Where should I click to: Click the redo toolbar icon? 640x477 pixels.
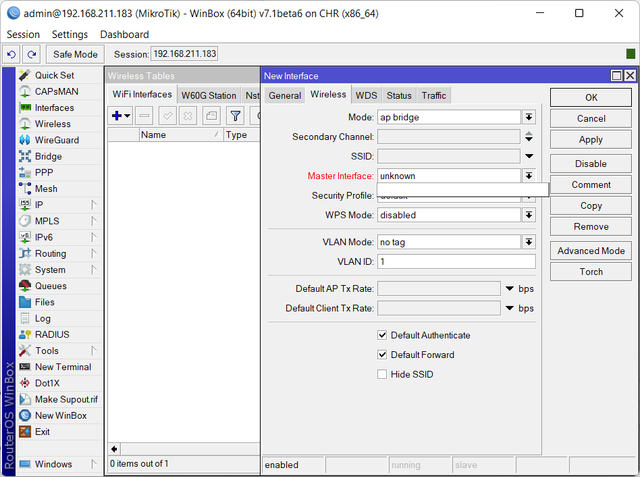(x=31, y=54)
